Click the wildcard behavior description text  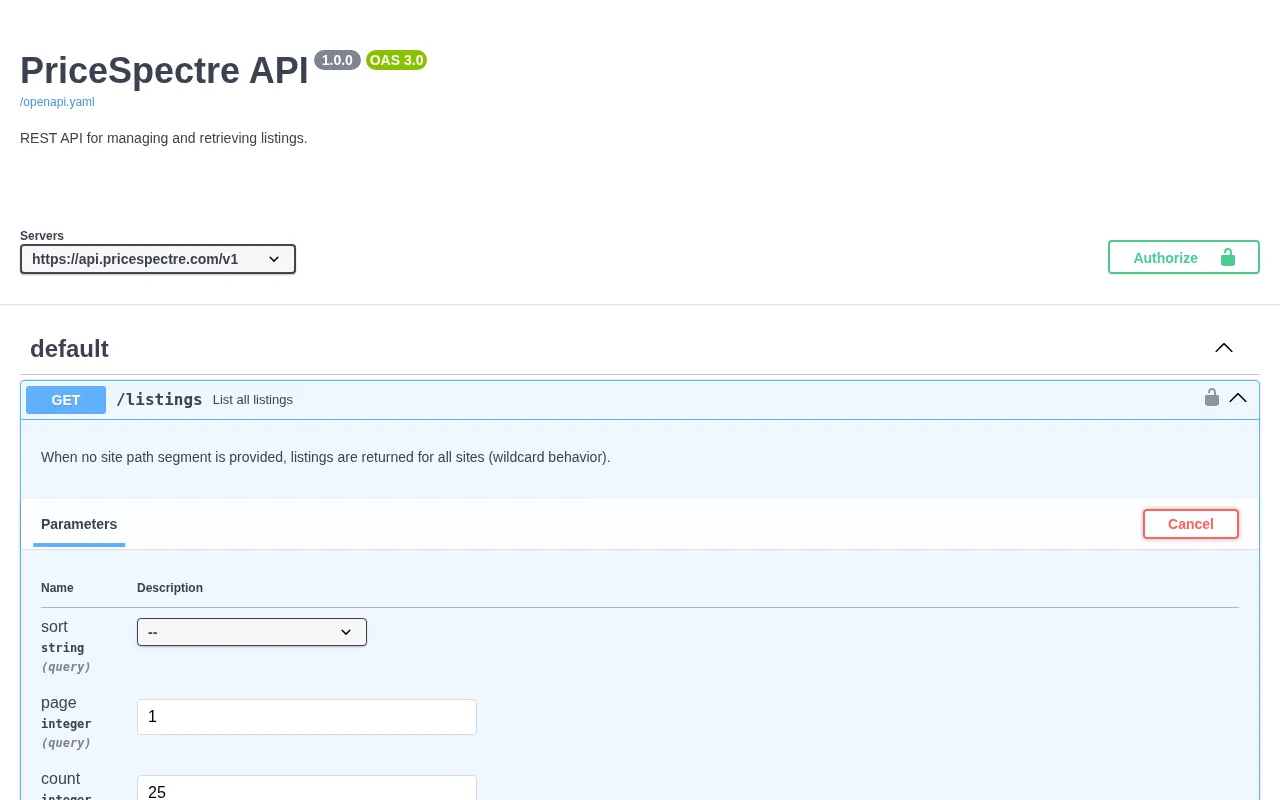tap(325, 457)
